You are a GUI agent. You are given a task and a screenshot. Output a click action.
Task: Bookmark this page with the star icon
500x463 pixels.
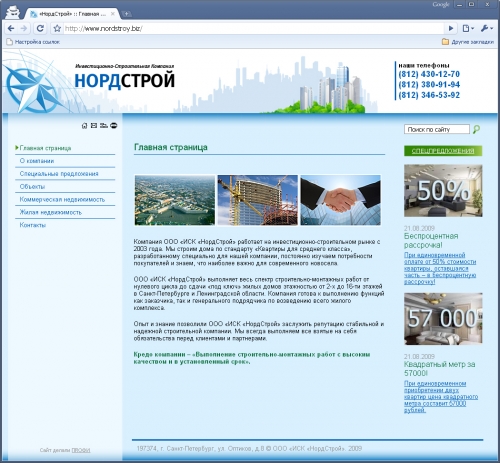tap(57, 29)
